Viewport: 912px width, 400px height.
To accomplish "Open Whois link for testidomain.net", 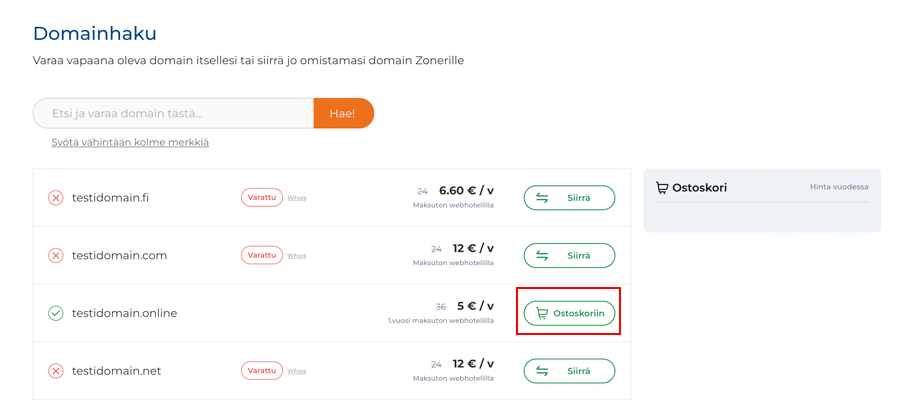I will (297, 372).
